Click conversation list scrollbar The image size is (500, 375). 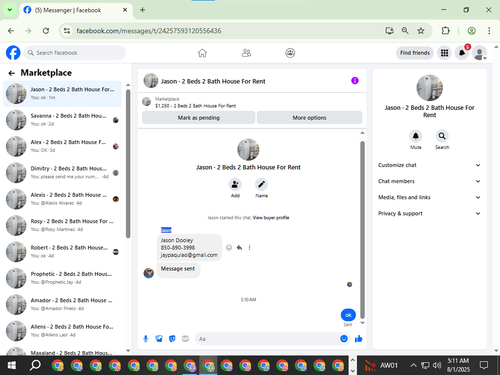(128, 163)
